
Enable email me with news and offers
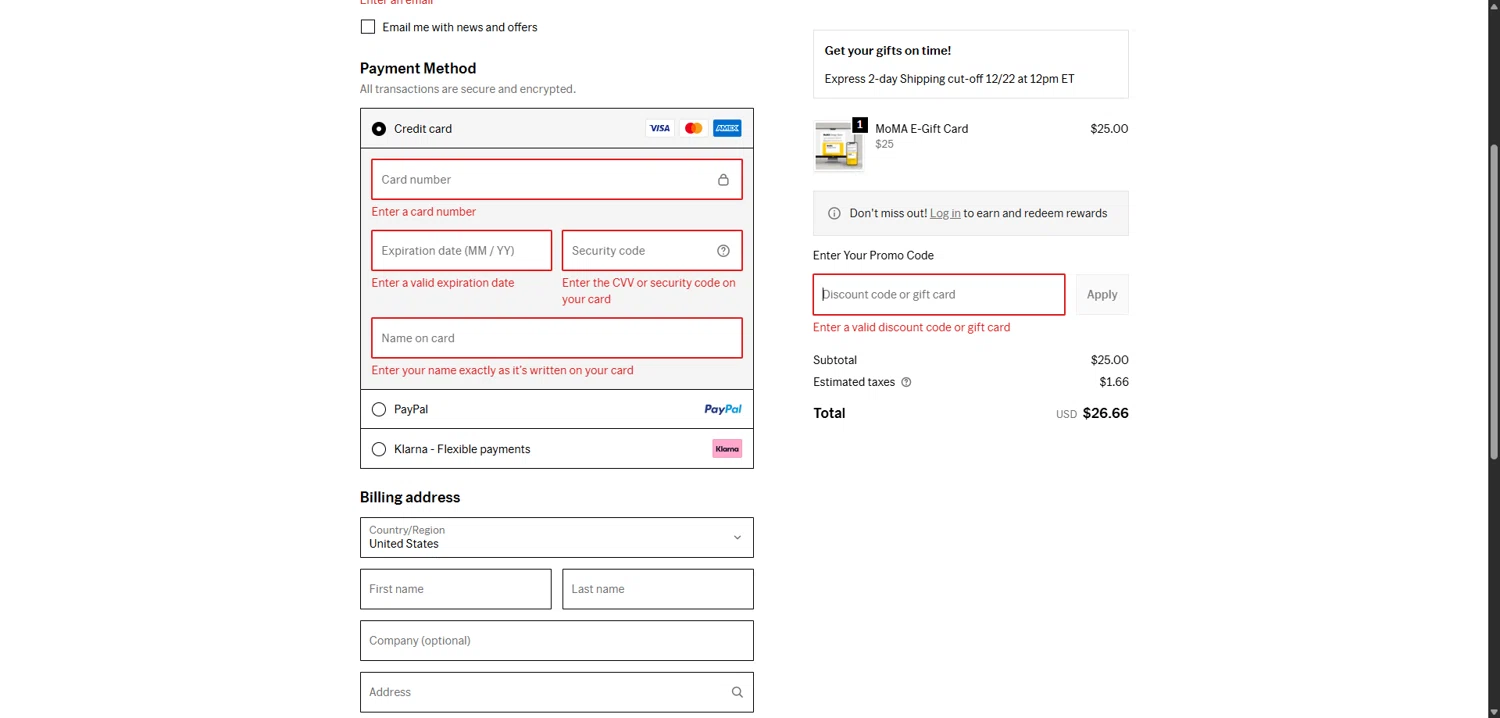(x=368, y=27)
